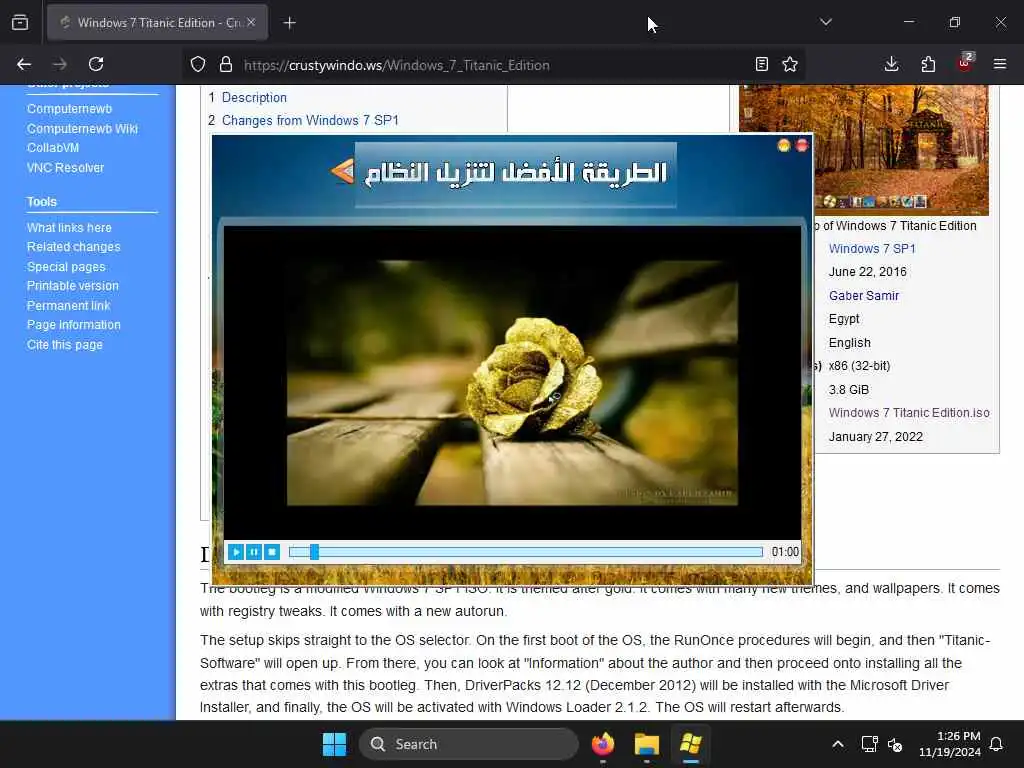Click the browser back arrow
This screenshot has width=1024, height=768.
click(x=24, y=64)
